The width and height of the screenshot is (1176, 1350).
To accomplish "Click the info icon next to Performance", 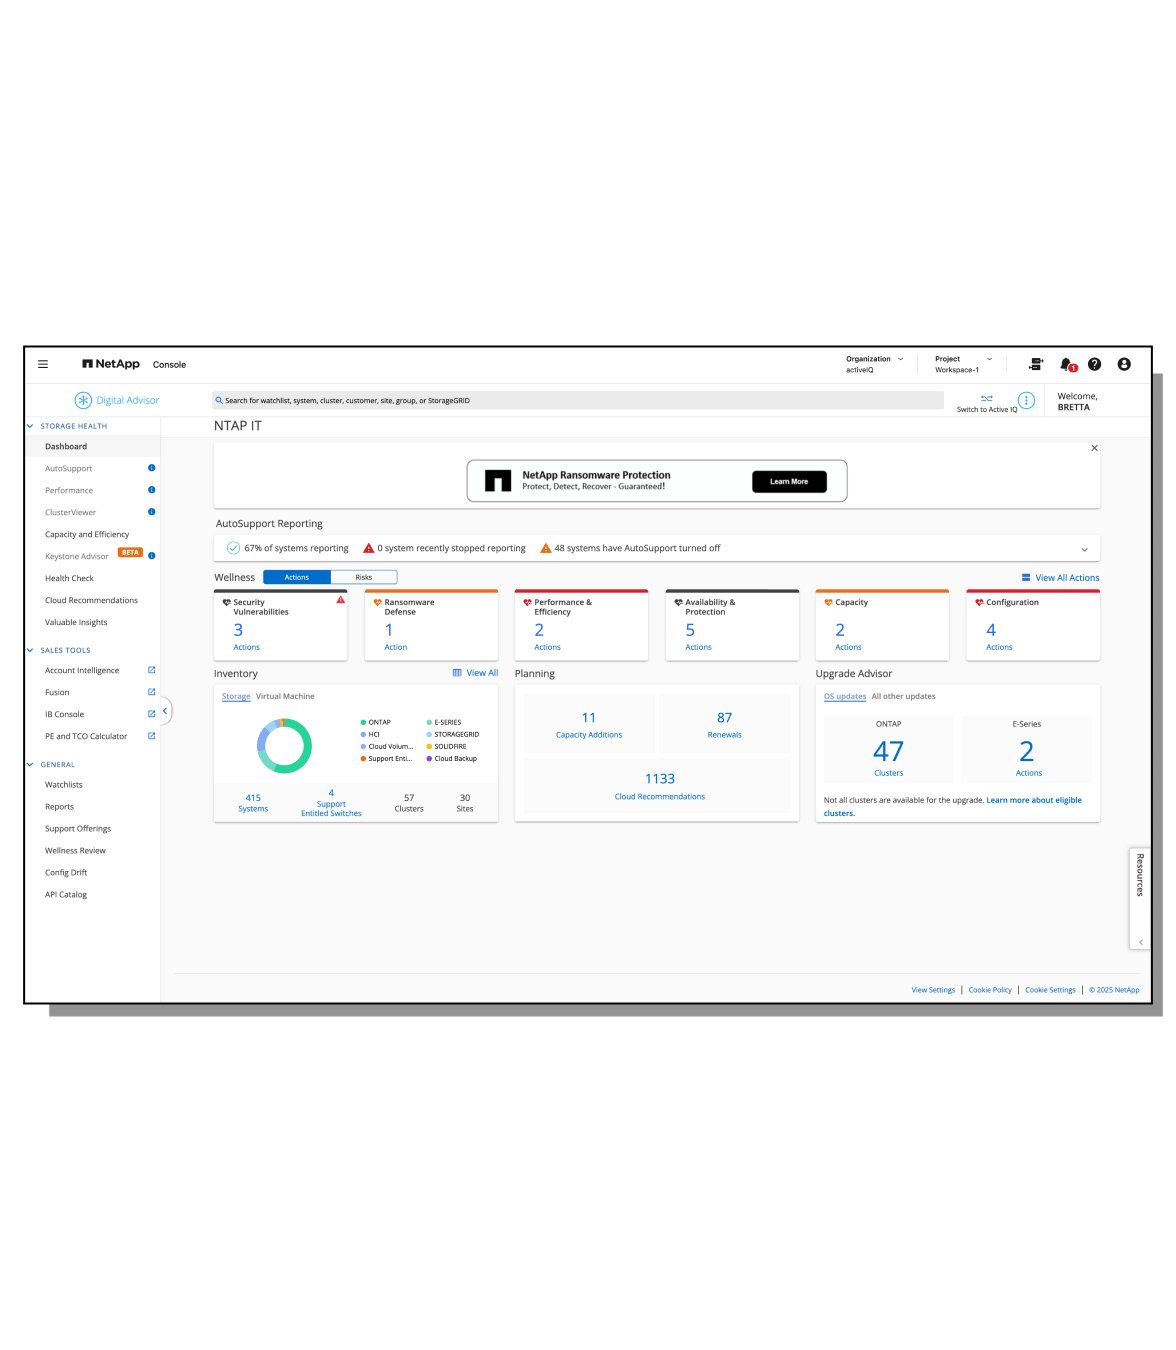I will click(x=152, y=490).
